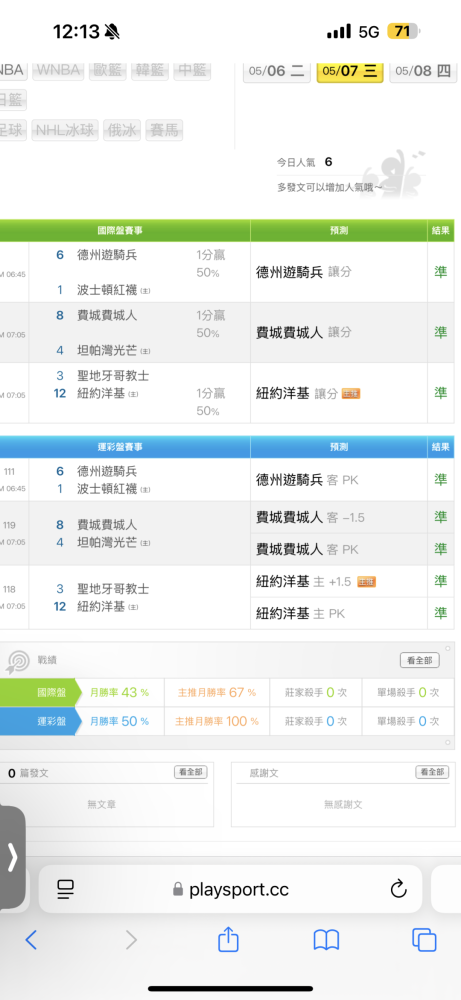461x1000 pixels.
Task: Select the 05/06 二 date tab
Action: click(x=277, y=71)
